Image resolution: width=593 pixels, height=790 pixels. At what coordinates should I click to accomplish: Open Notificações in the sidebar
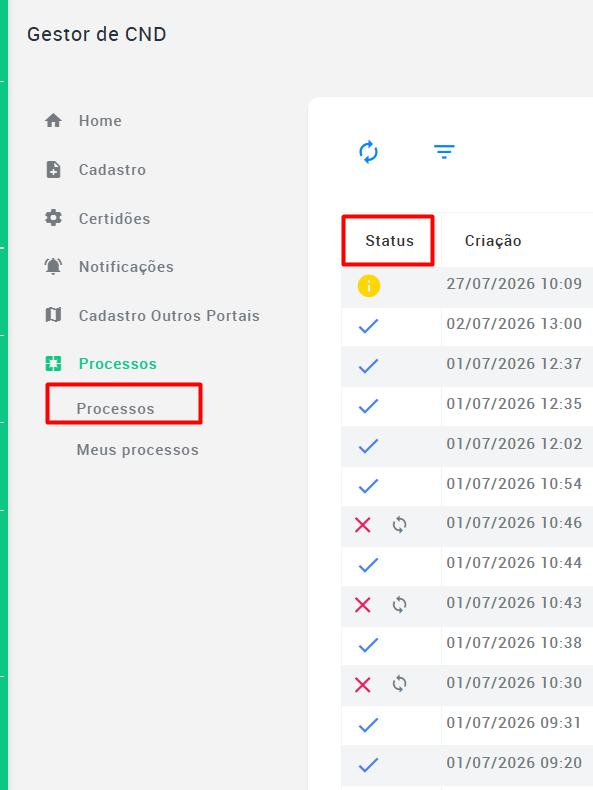coord(126,267)
